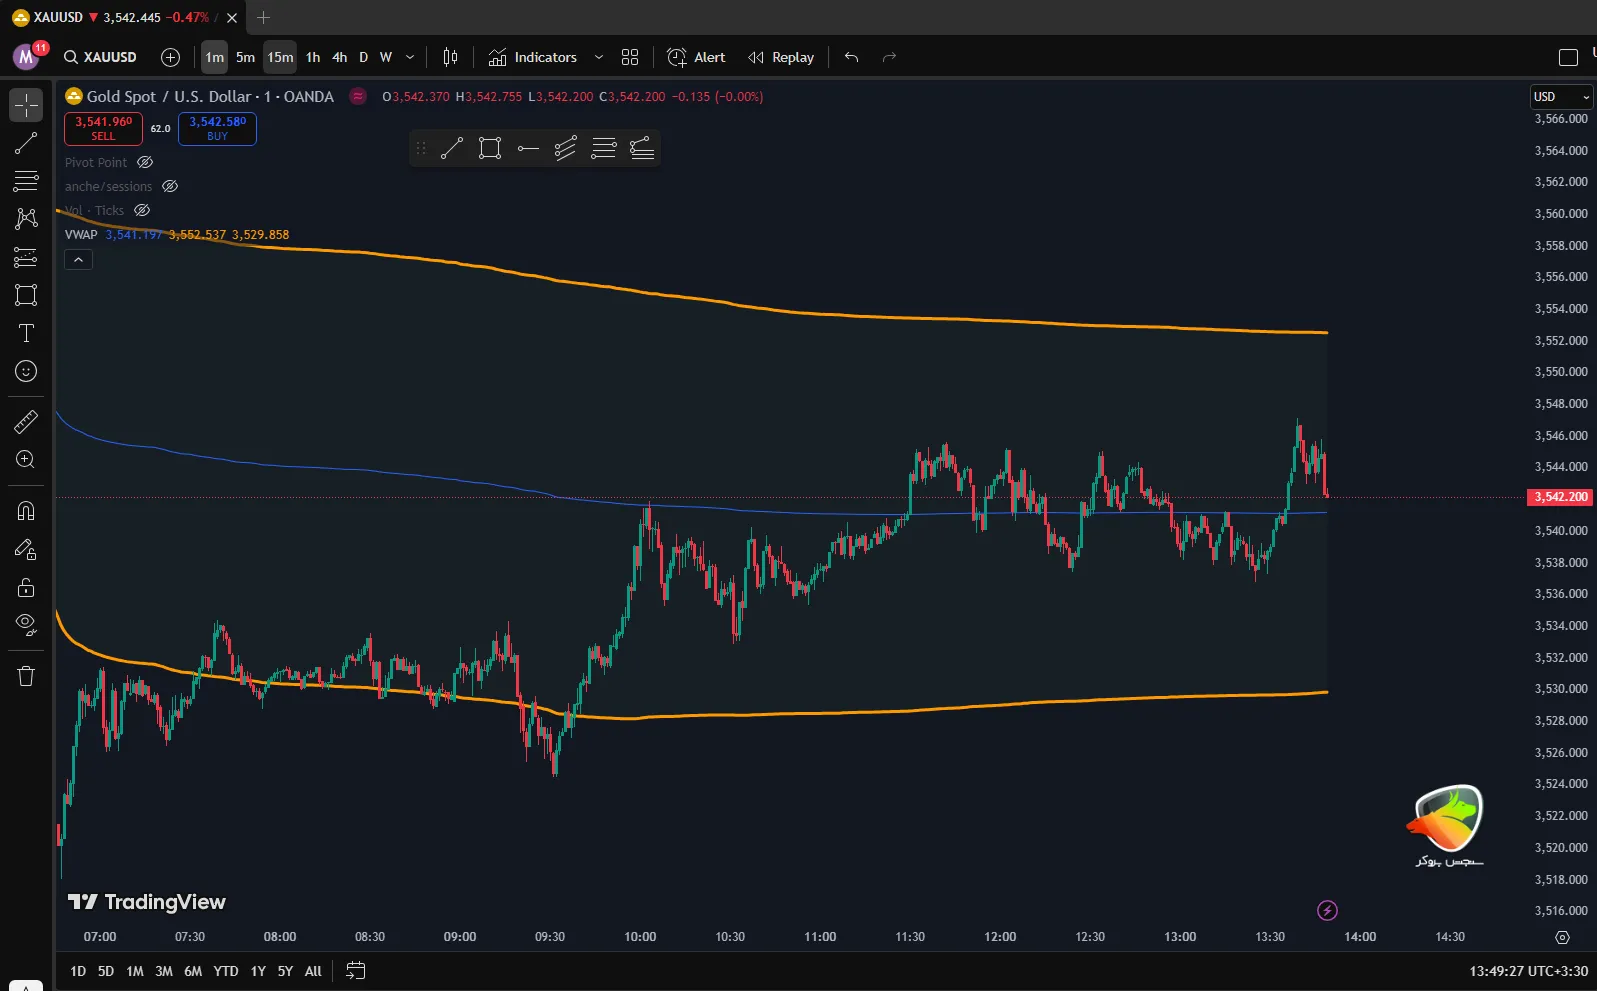Open the Indicators dialog
The height and width of the screenshot is (991, 1597).
tap(533, 57)
